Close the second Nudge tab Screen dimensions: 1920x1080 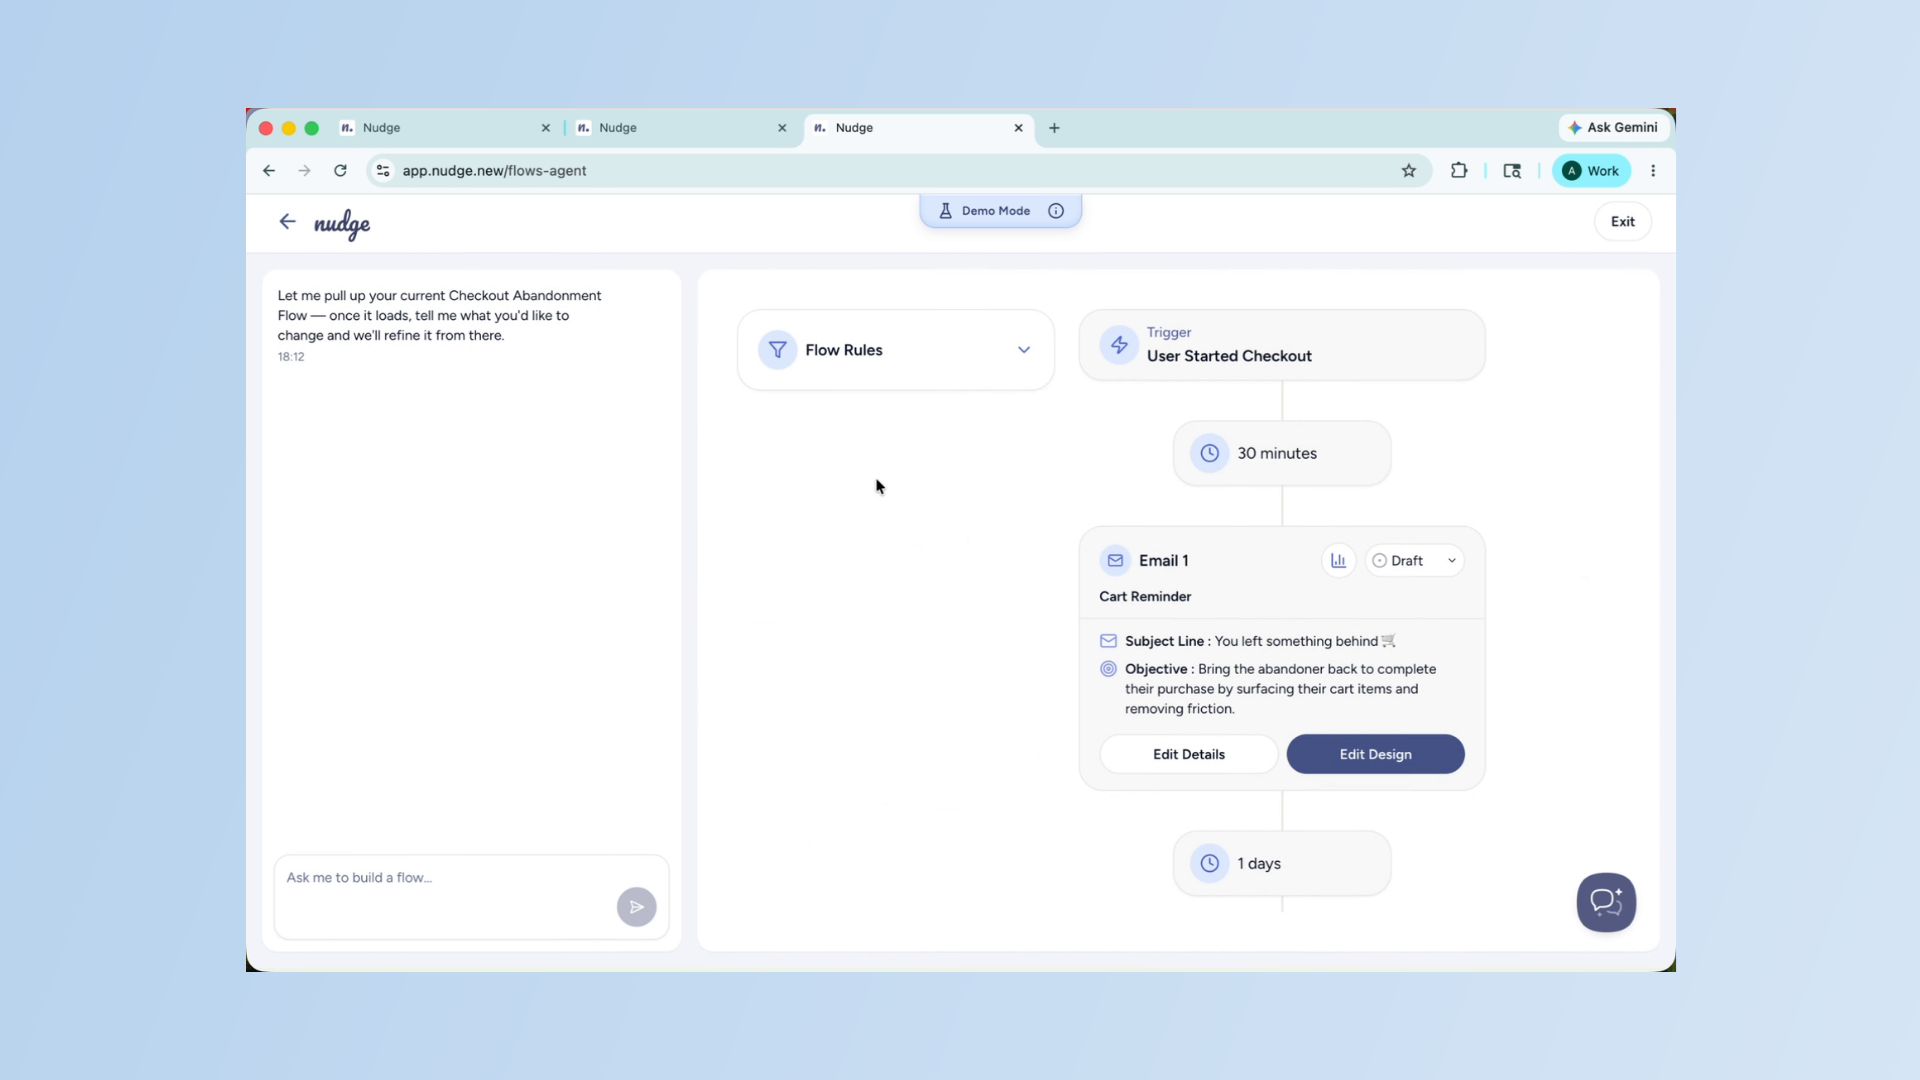point(782,128)
